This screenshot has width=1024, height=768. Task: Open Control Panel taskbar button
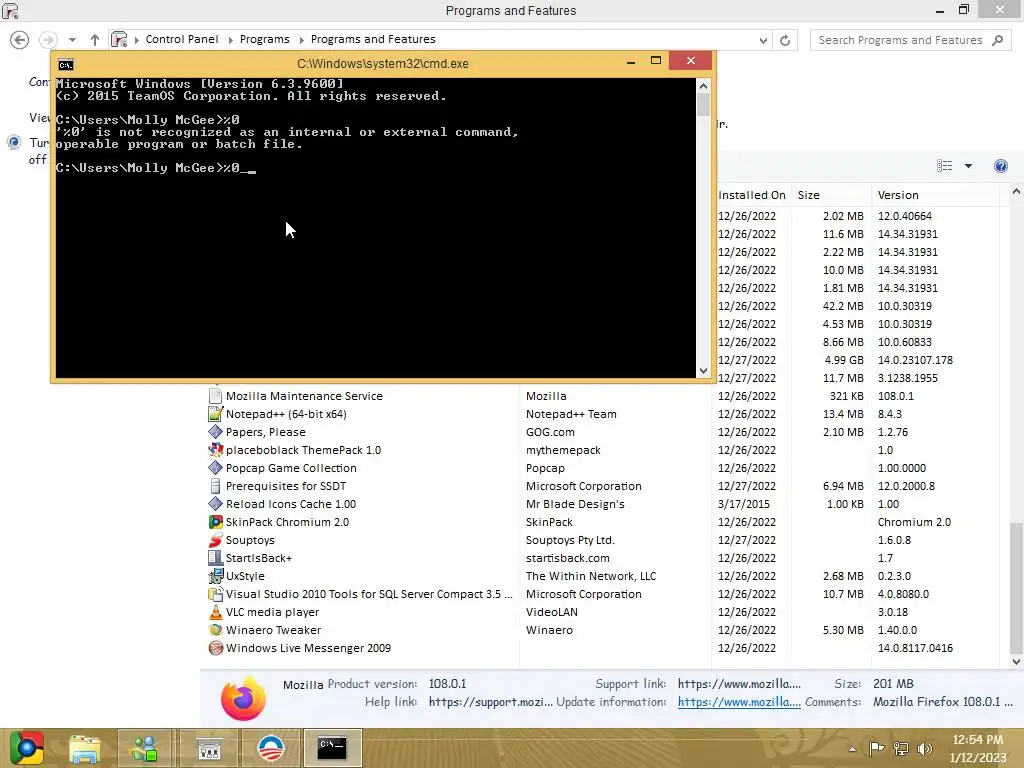[x=209, y=748]
